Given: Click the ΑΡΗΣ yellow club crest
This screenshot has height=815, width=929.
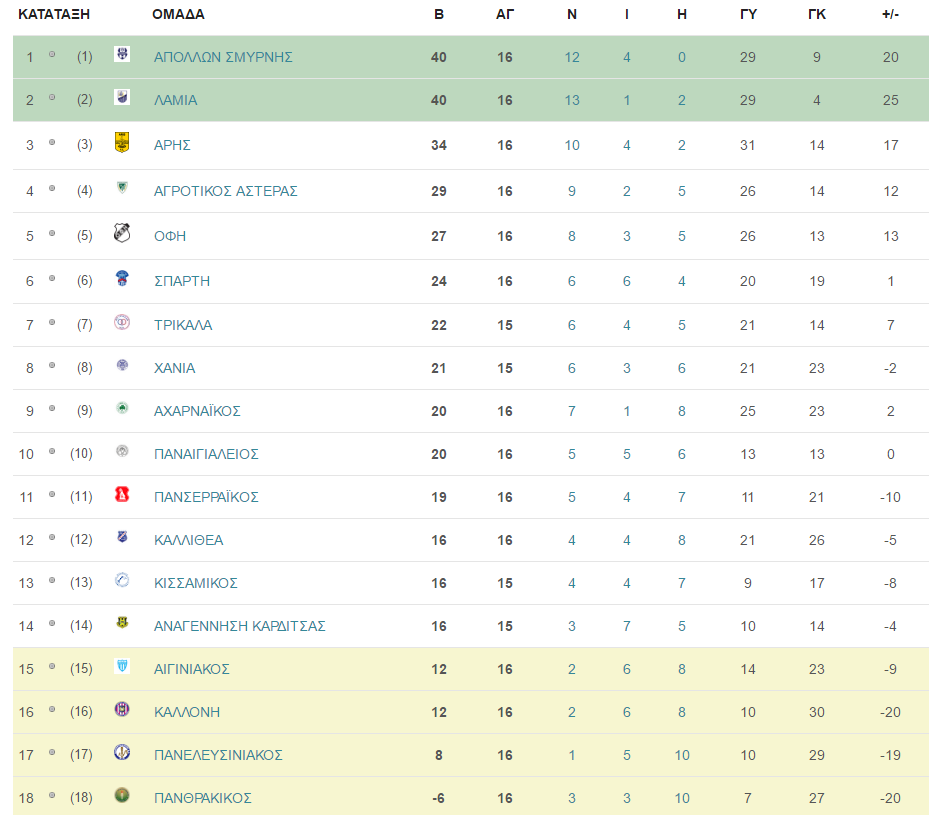Looking at the screenshot, I should point(122,143).
